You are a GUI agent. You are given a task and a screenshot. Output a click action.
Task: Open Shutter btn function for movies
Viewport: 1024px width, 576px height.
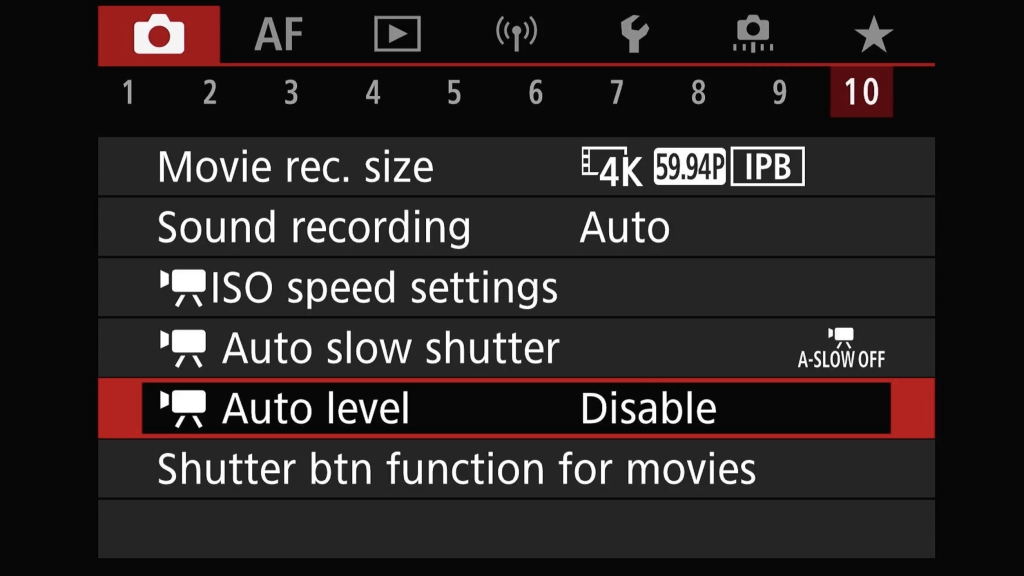pyautogui.click(x=456, y=469)
